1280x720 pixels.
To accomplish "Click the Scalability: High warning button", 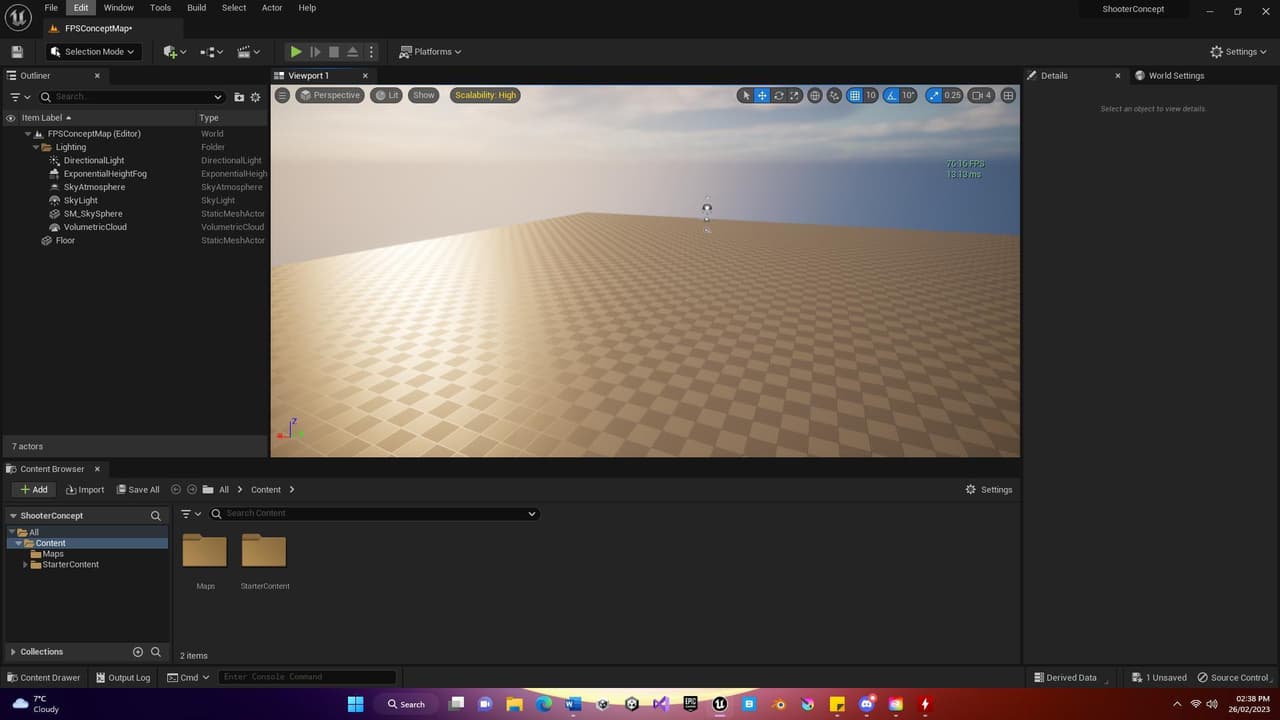I will (x=485, y=95).
